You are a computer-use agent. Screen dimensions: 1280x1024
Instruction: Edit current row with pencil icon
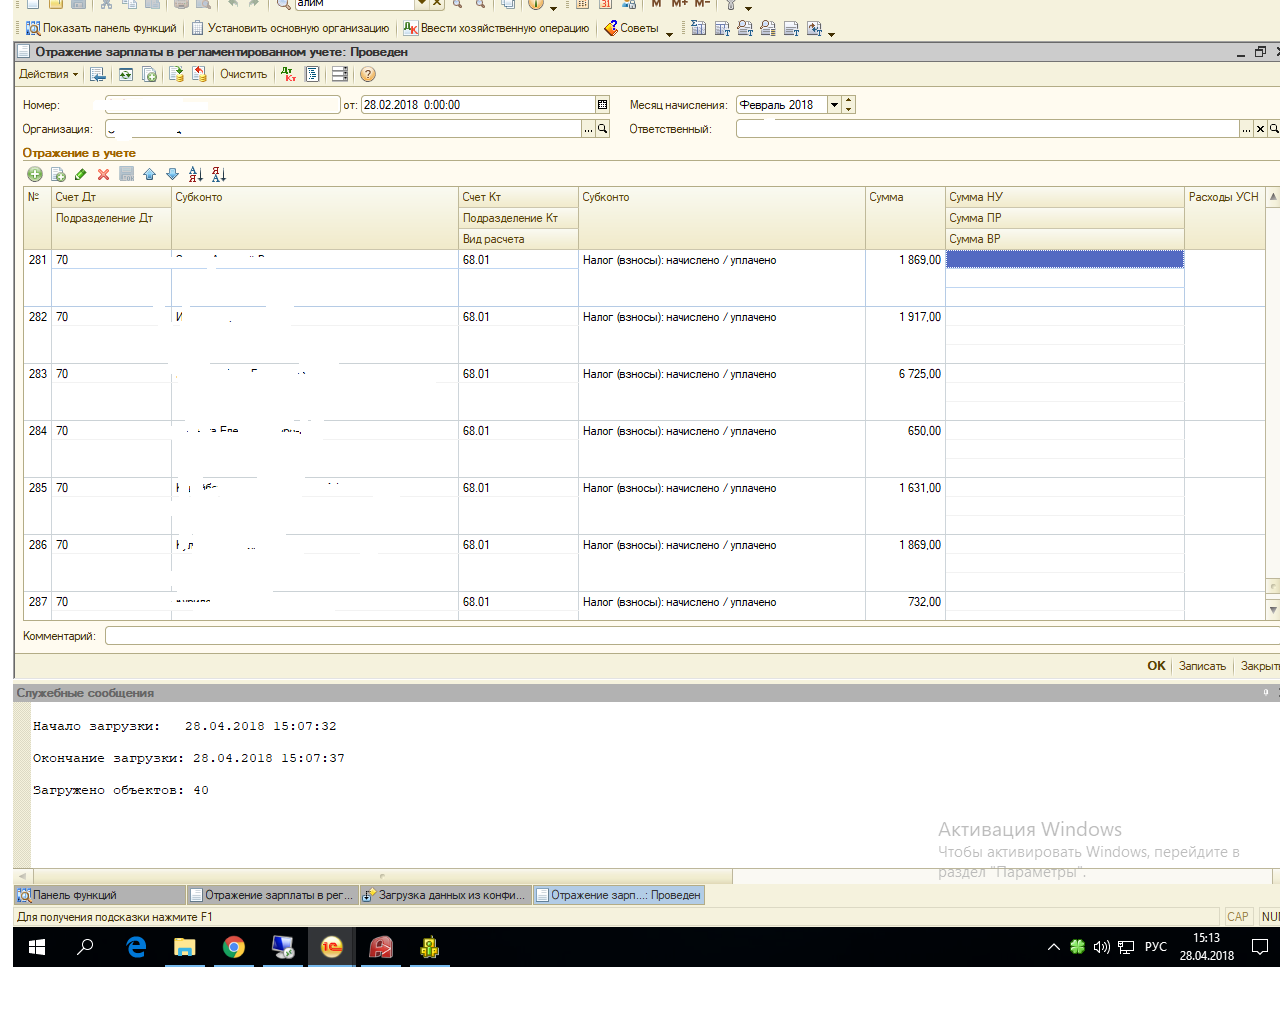pyautogui.click(x=81, y=174)
